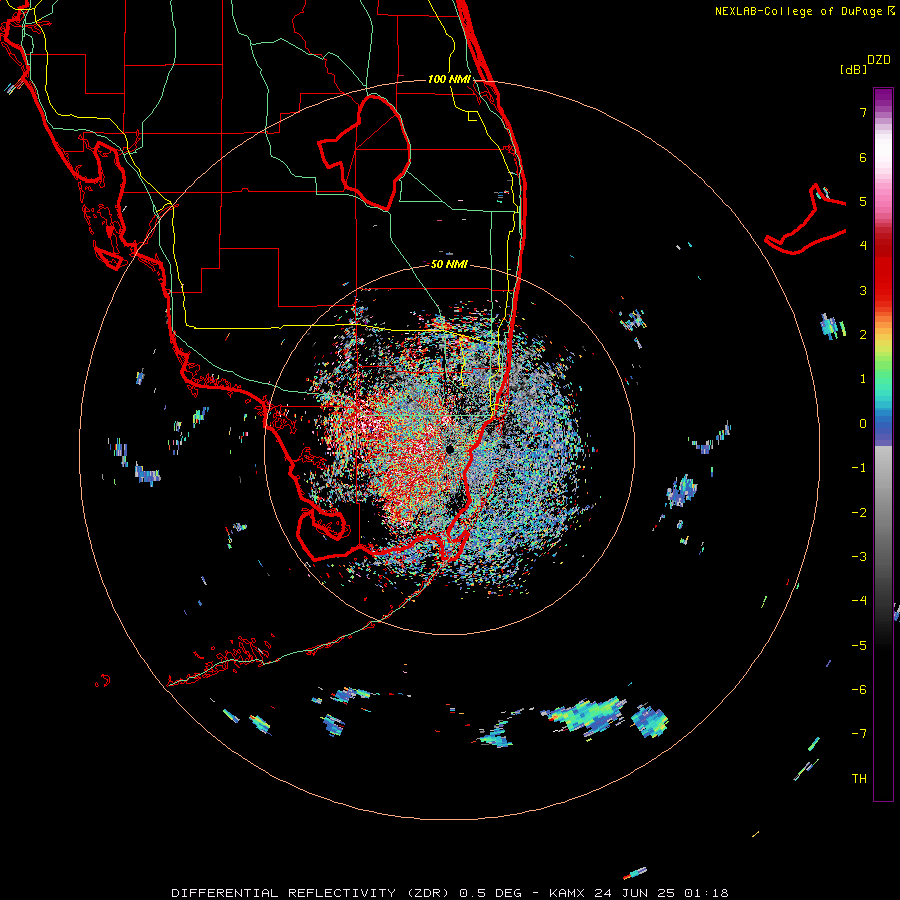Click the [dB] units label
Image resolution: width=900 pixels, height=900 pixels.
point(854,69)
